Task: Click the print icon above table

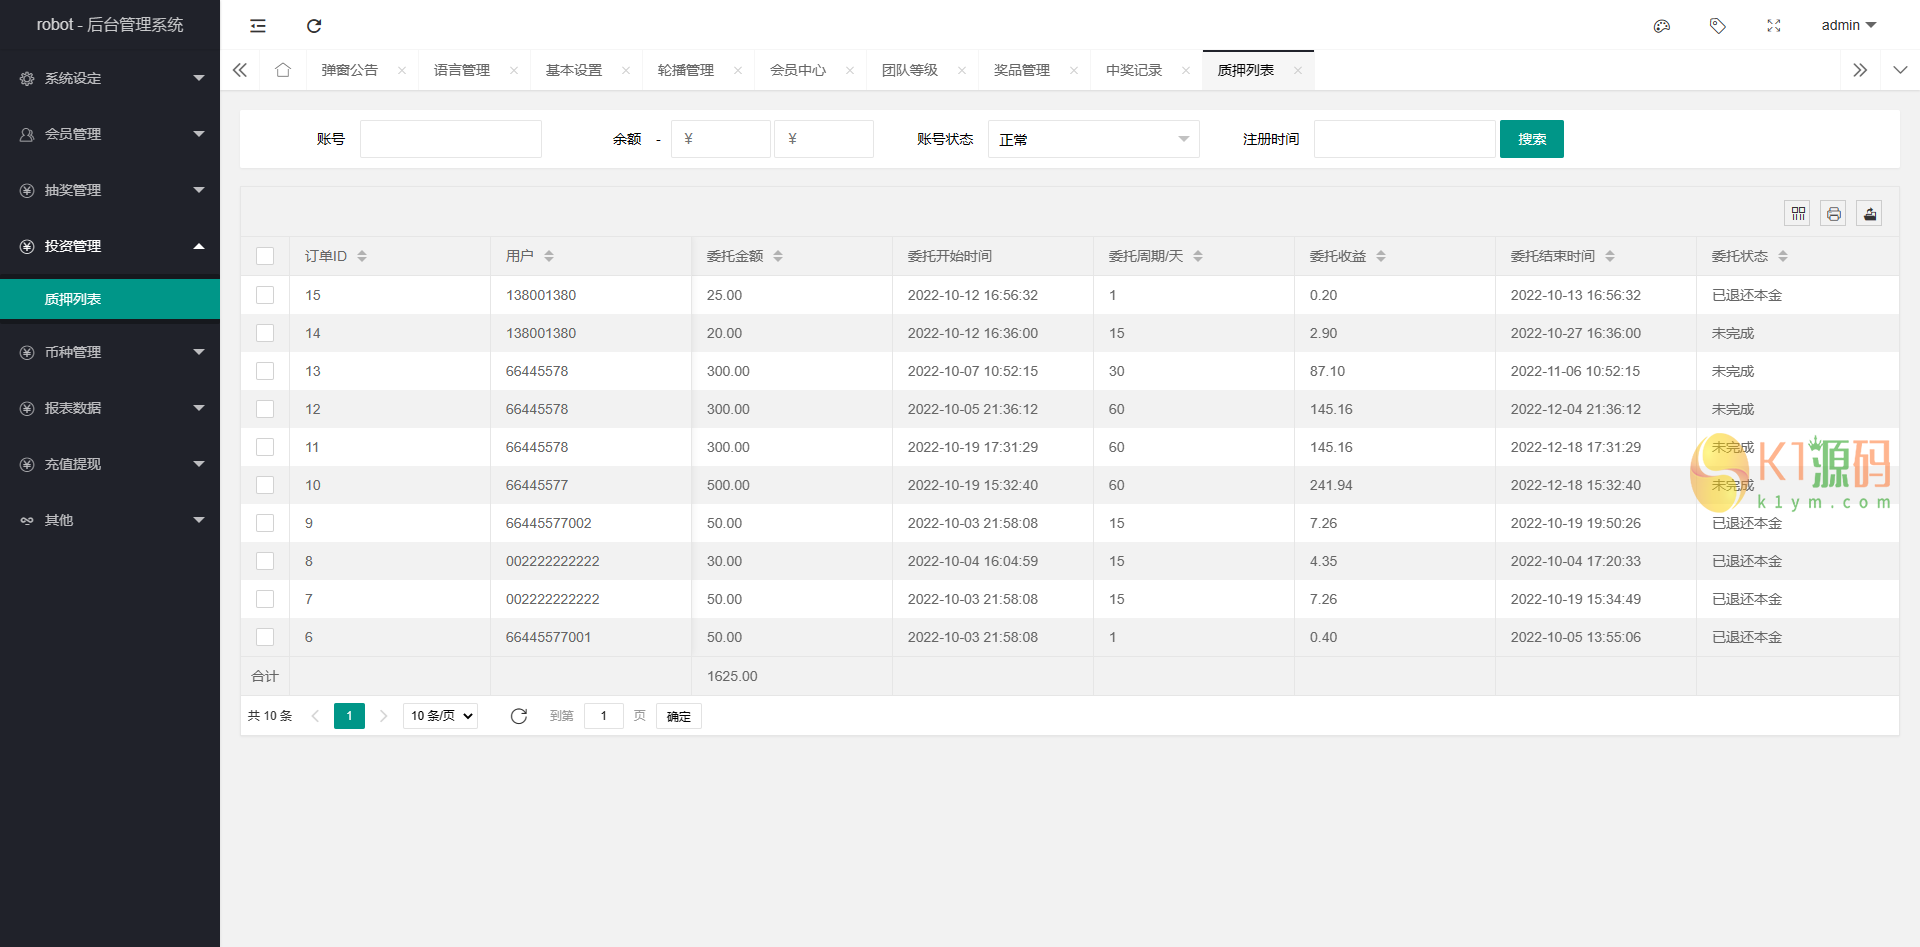Action: tap(1833, 213)
